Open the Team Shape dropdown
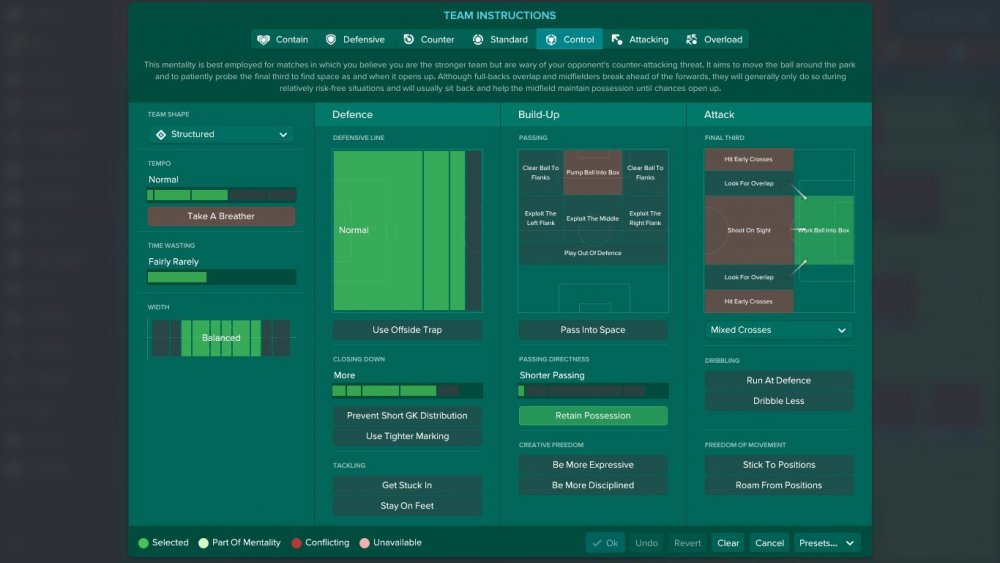The width and height of the screenshot is (1000, 563). tap(221, 135)
